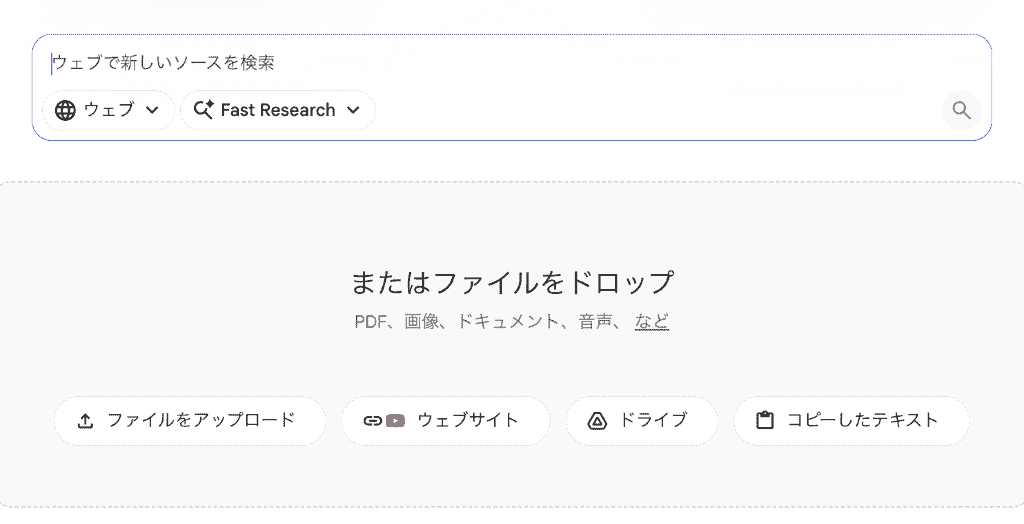Click the chain link icon for ウェブサイト
This screenshot has height=524, width=1024.
tap(372, 421)
